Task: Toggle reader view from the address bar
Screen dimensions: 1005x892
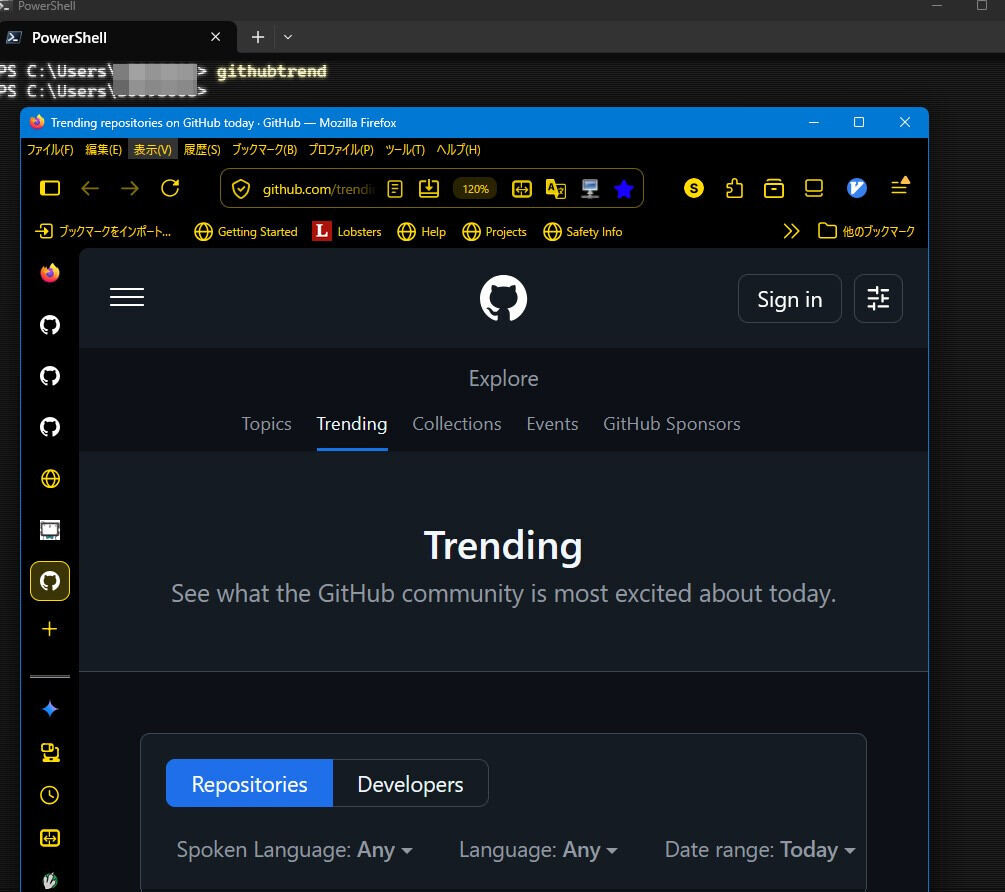Action: 395,189
